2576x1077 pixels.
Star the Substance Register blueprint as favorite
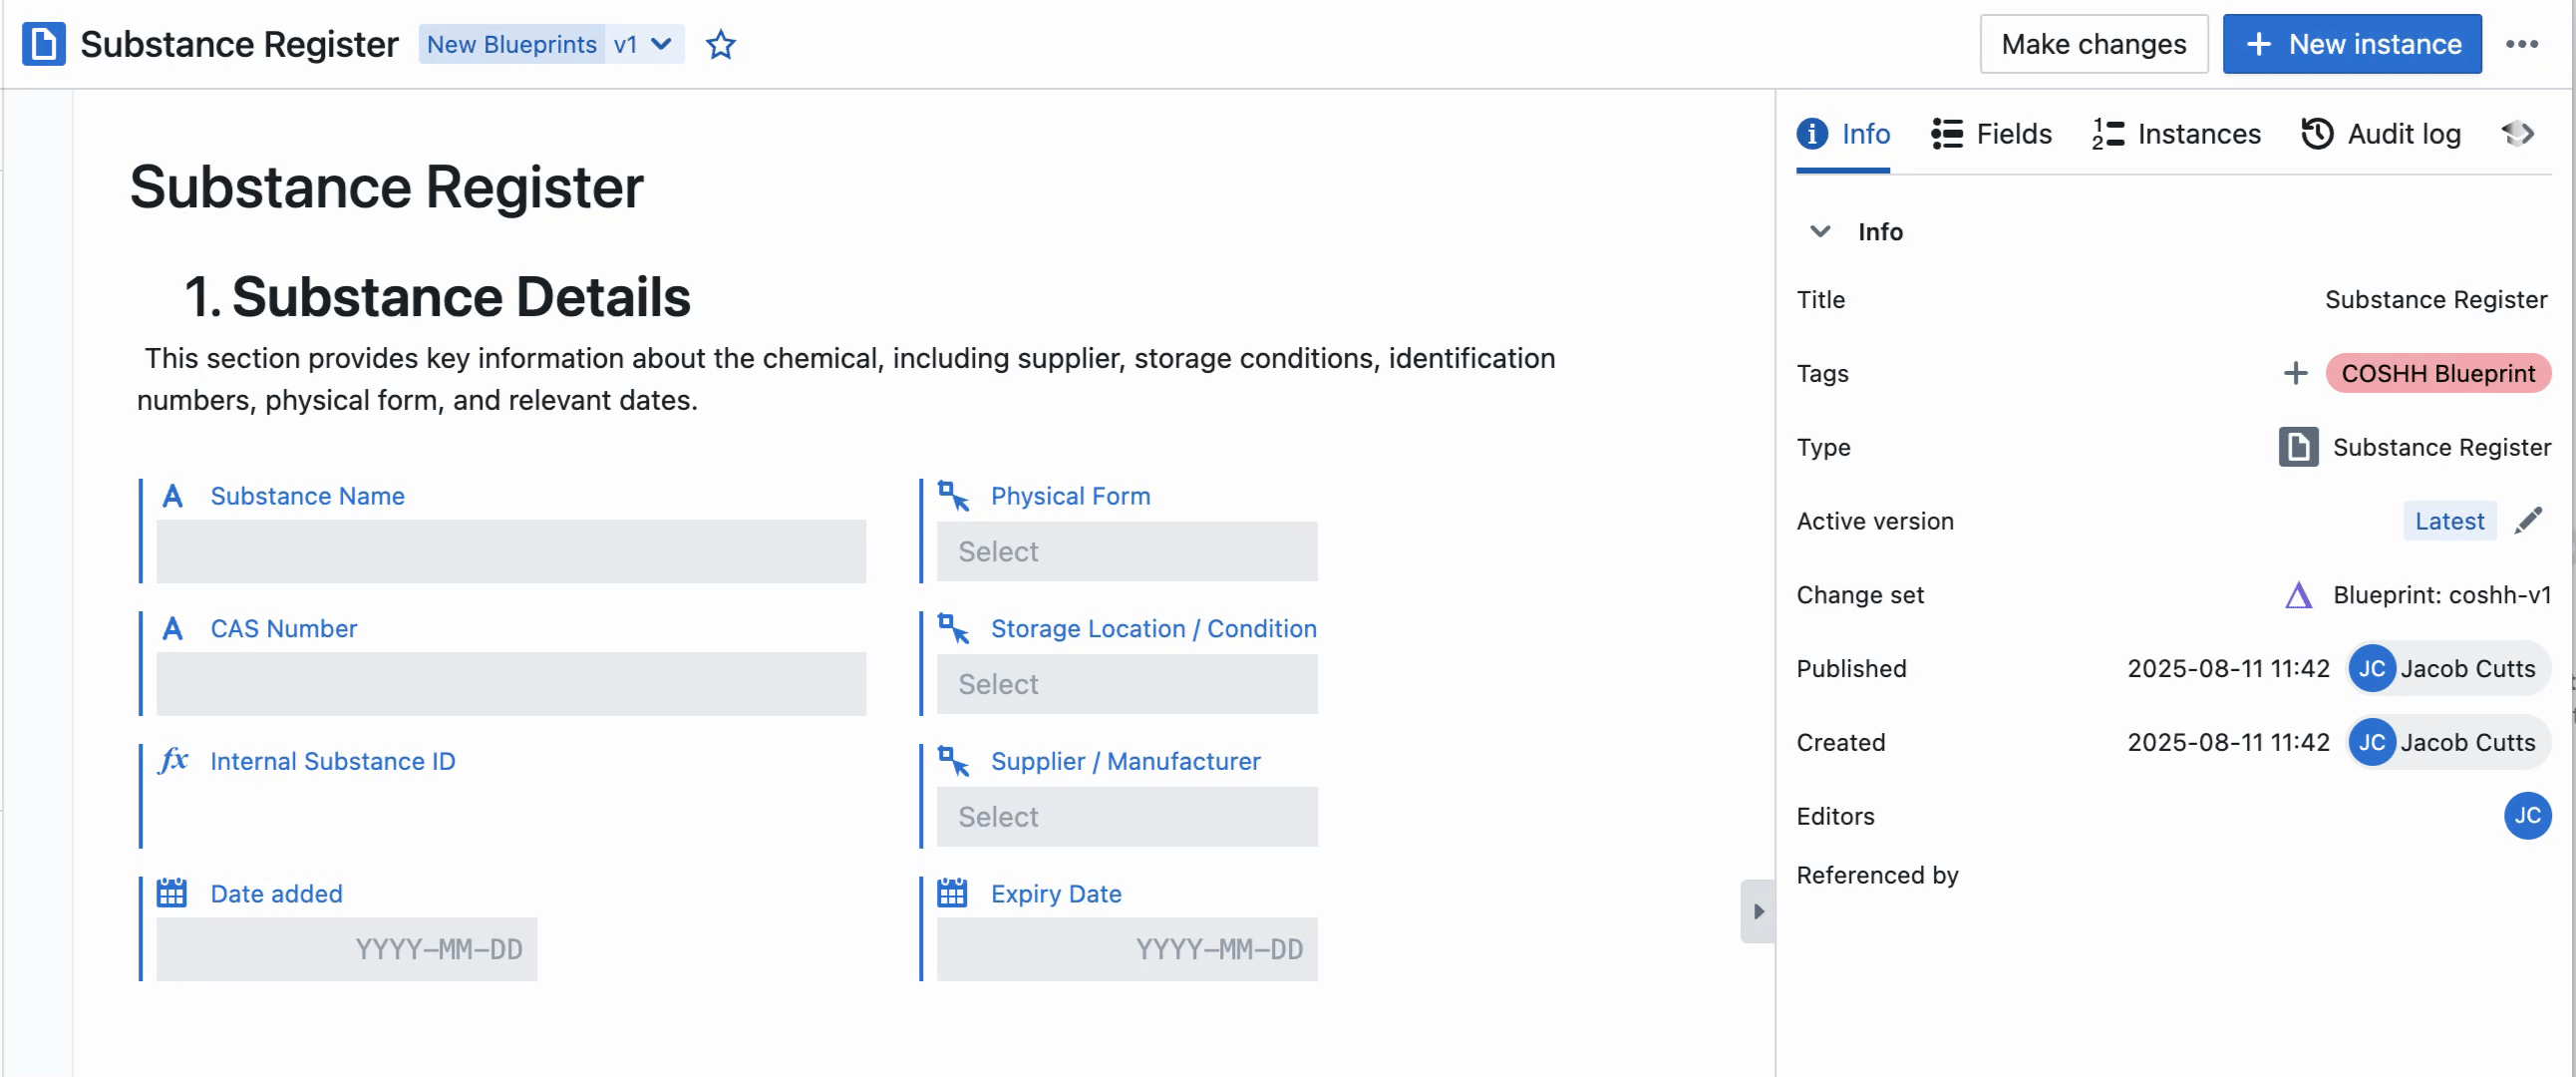click(x=720, y=44)
